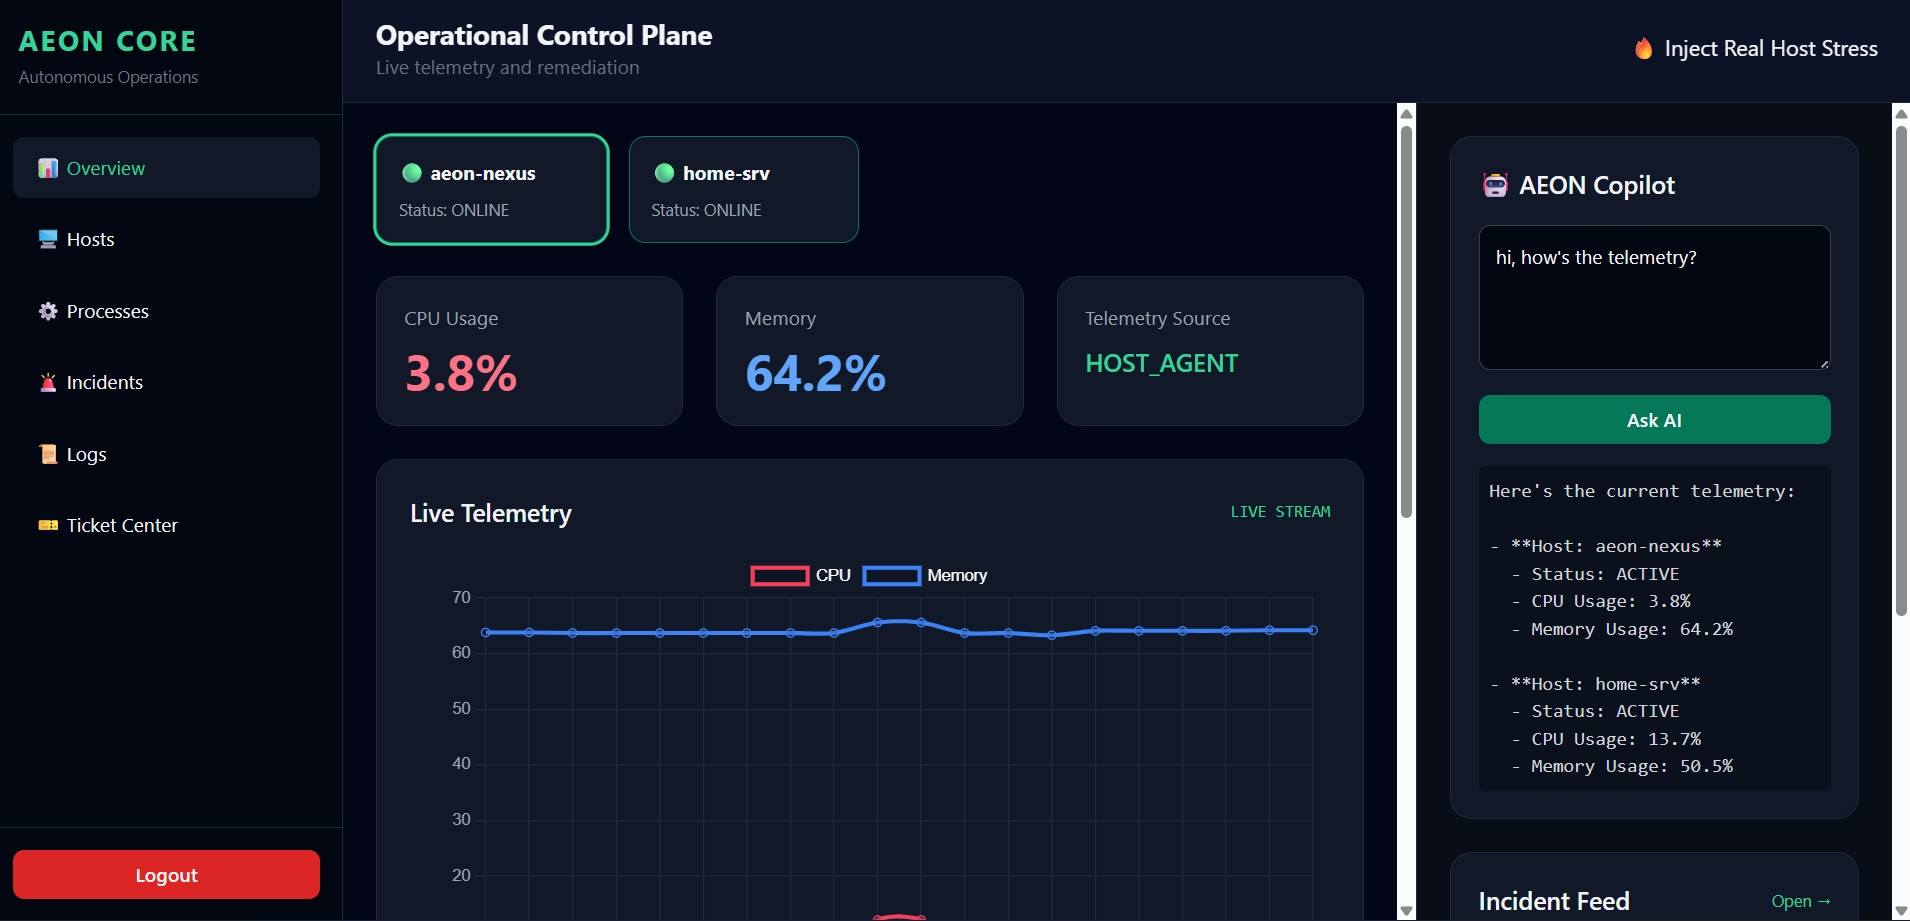This screenshot has width=1910, height=921.
Task: Click the Processes gear icon
Action: tap(48, 311)
